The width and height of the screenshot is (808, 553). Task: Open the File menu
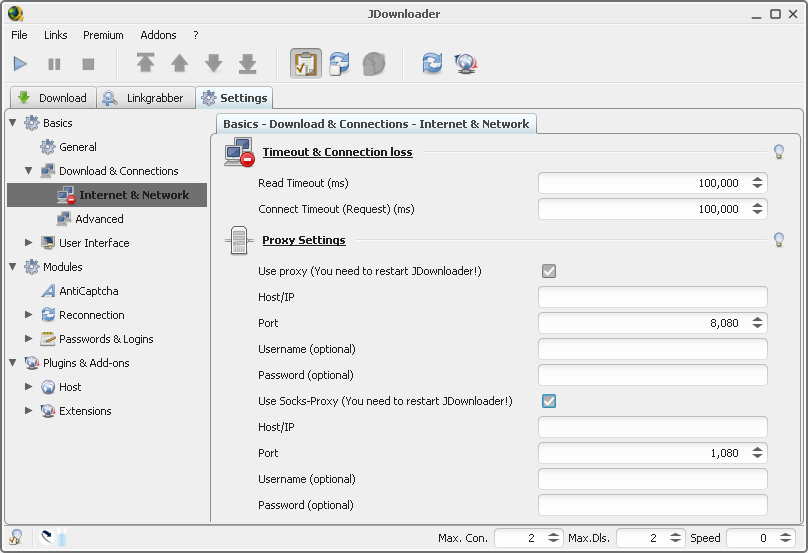pyautogui.click(x=19, y=35)
